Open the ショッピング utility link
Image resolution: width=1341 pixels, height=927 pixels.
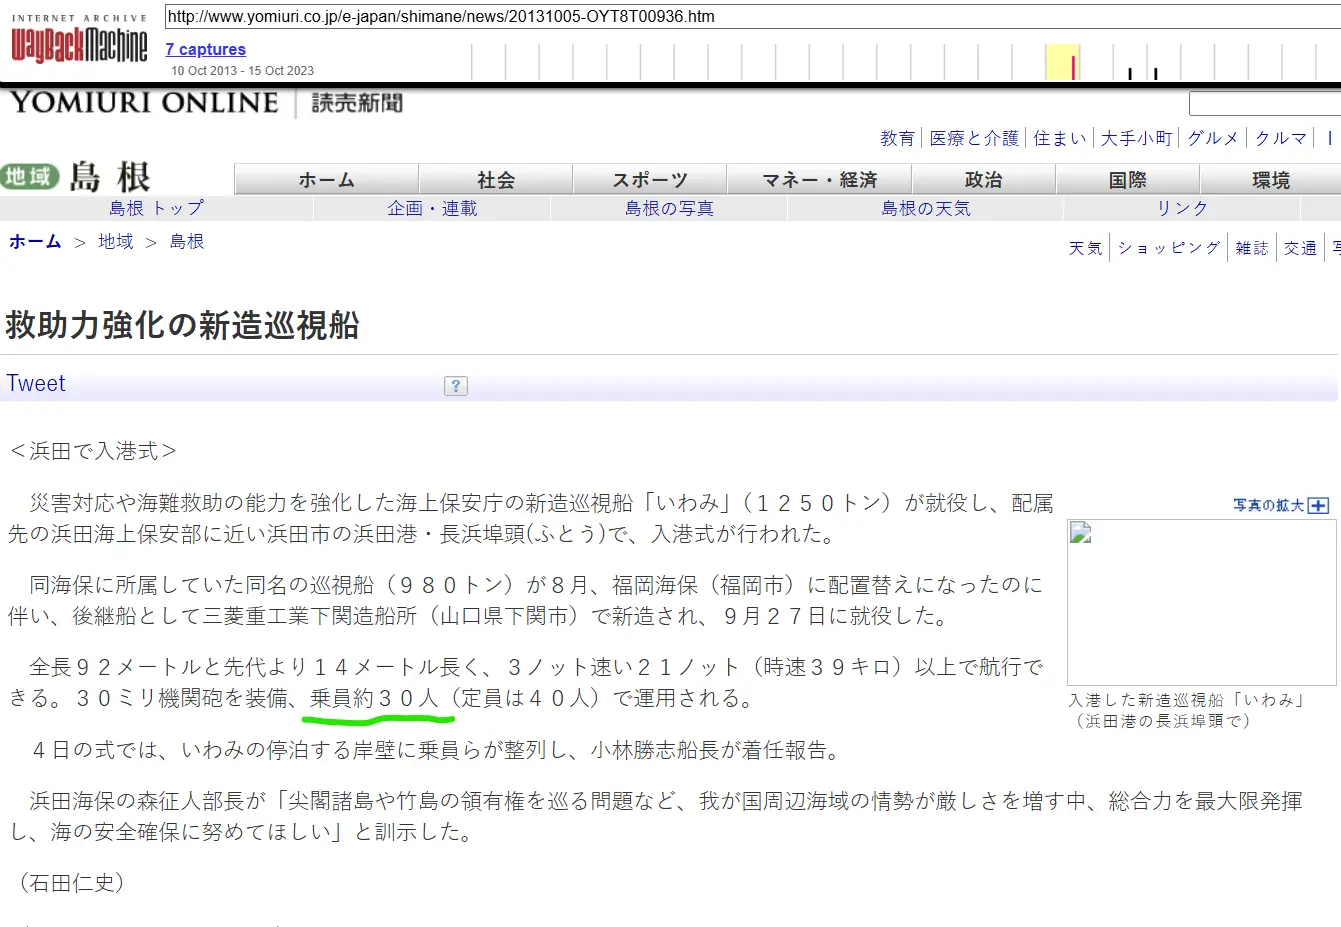click(x=1169, y=248)
